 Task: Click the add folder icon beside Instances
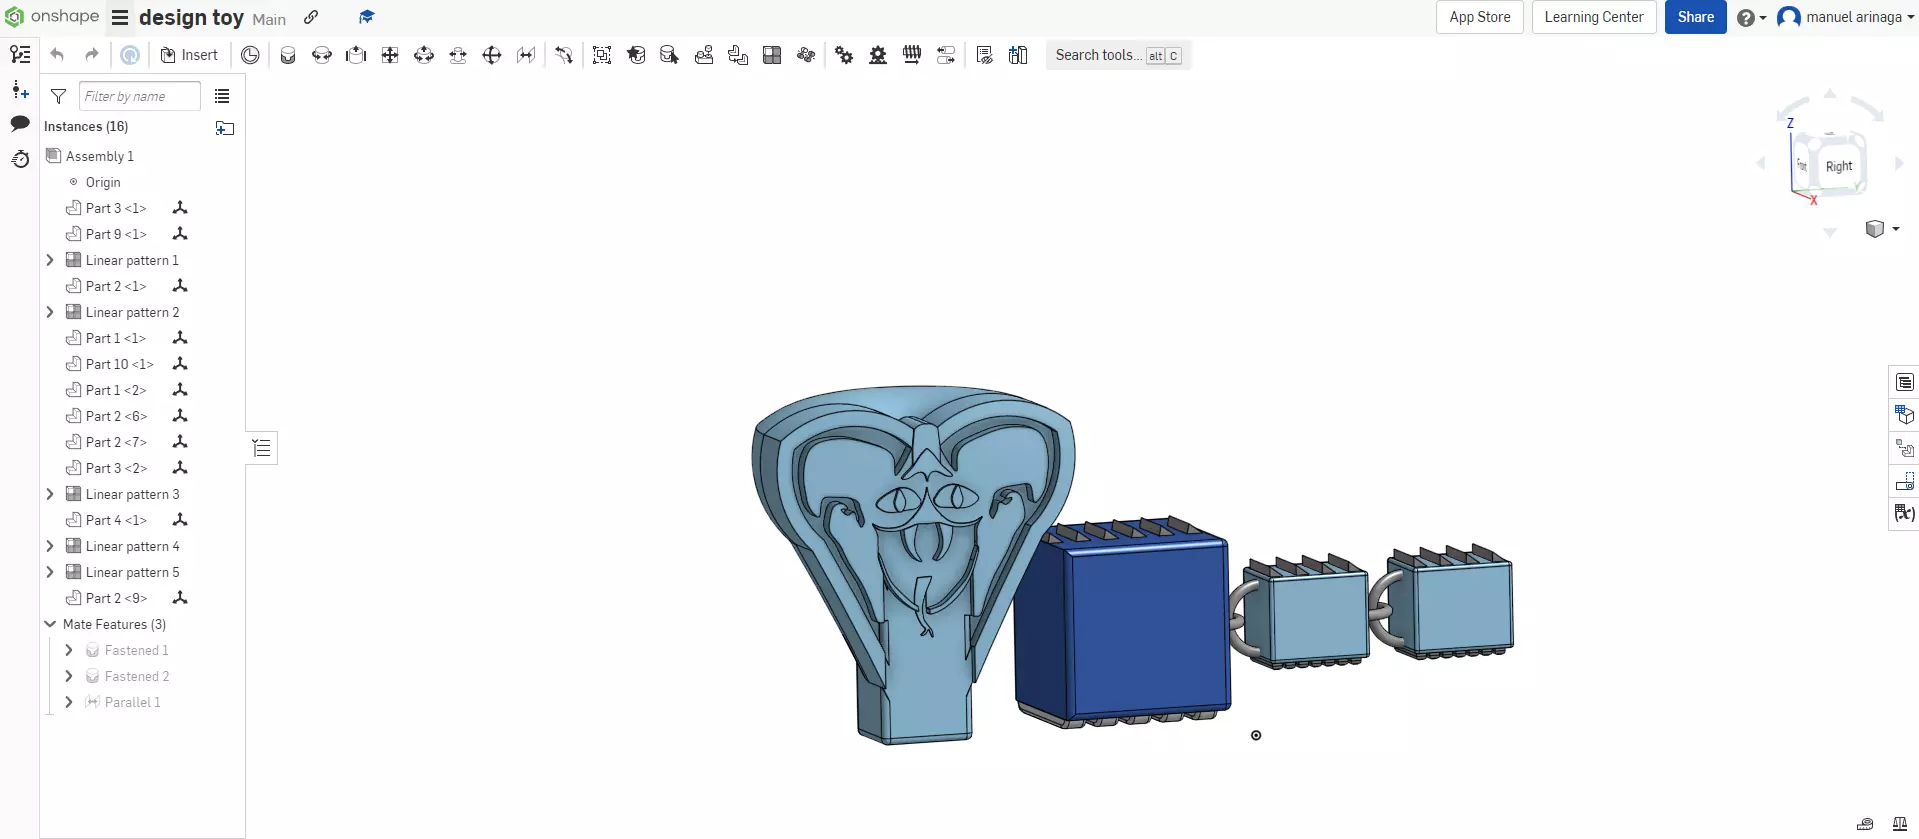coord(225,128)
